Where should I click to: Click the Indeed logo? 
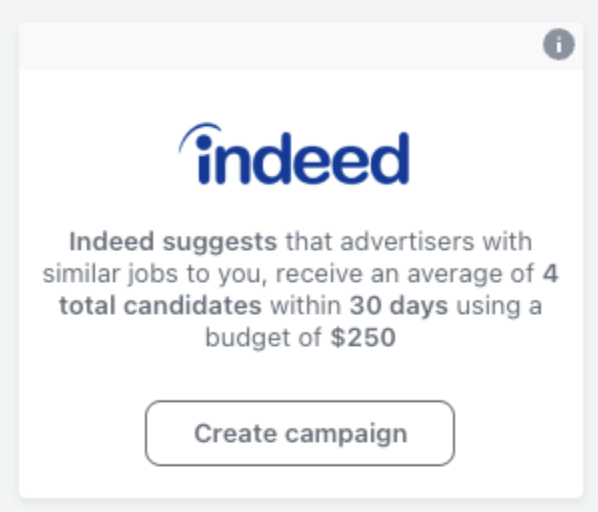pos(294,154)
